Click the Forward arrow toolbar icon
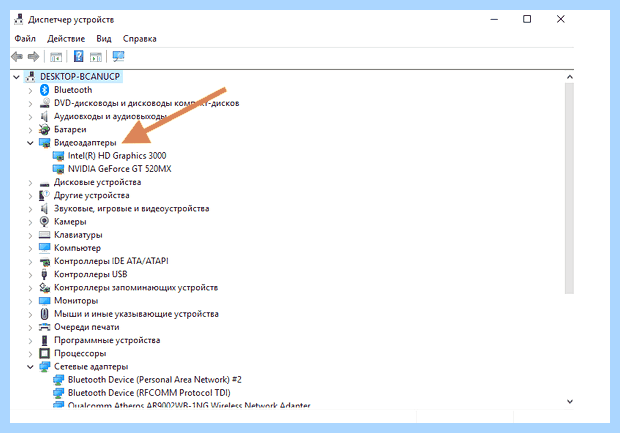Screen dimensions: 620x433 (33, 57)
